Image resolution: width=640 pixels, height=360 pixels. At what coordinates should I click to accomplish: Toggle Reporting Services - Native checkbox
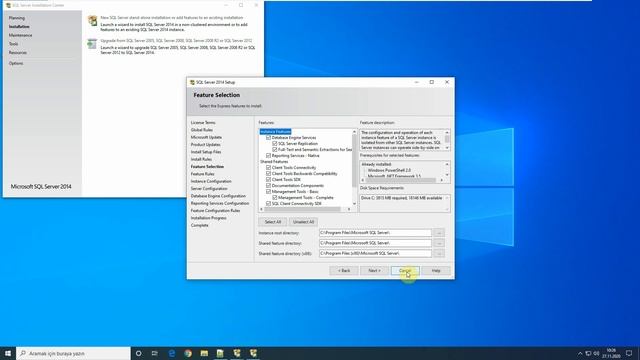point(268,156)
